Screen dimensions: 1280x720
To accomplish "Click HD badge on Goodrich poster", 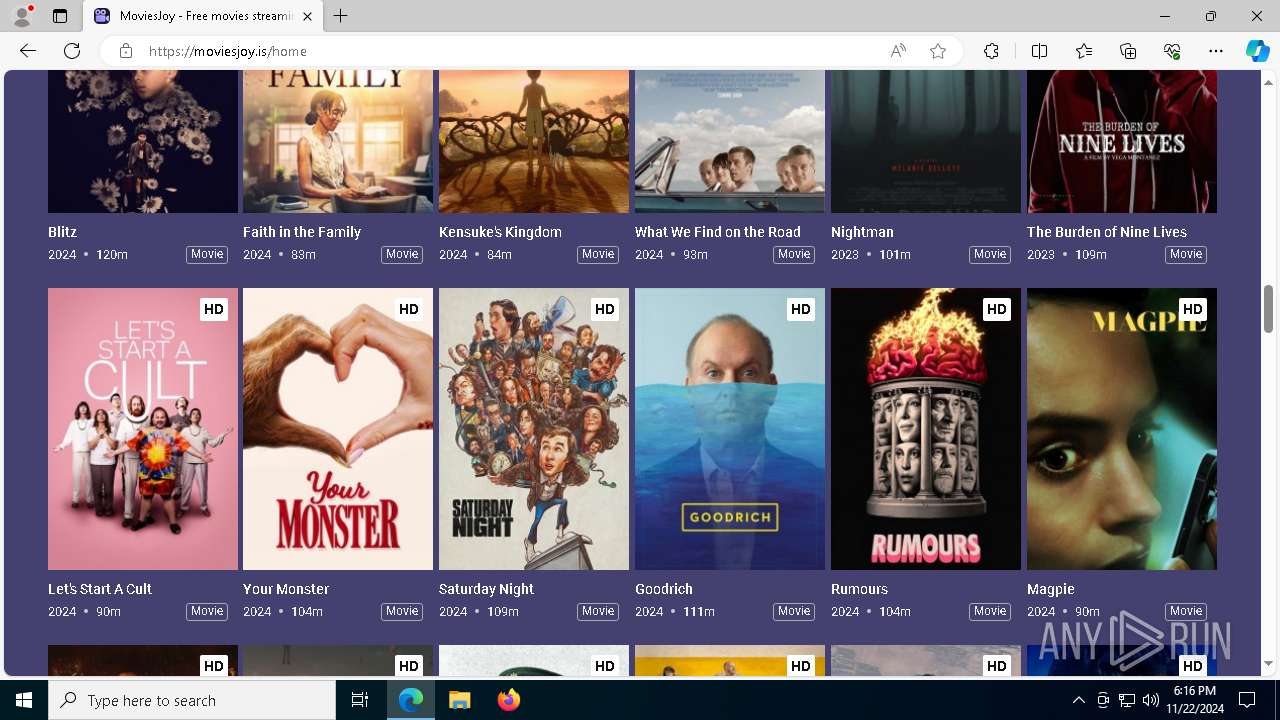I will tap(801, 309).
